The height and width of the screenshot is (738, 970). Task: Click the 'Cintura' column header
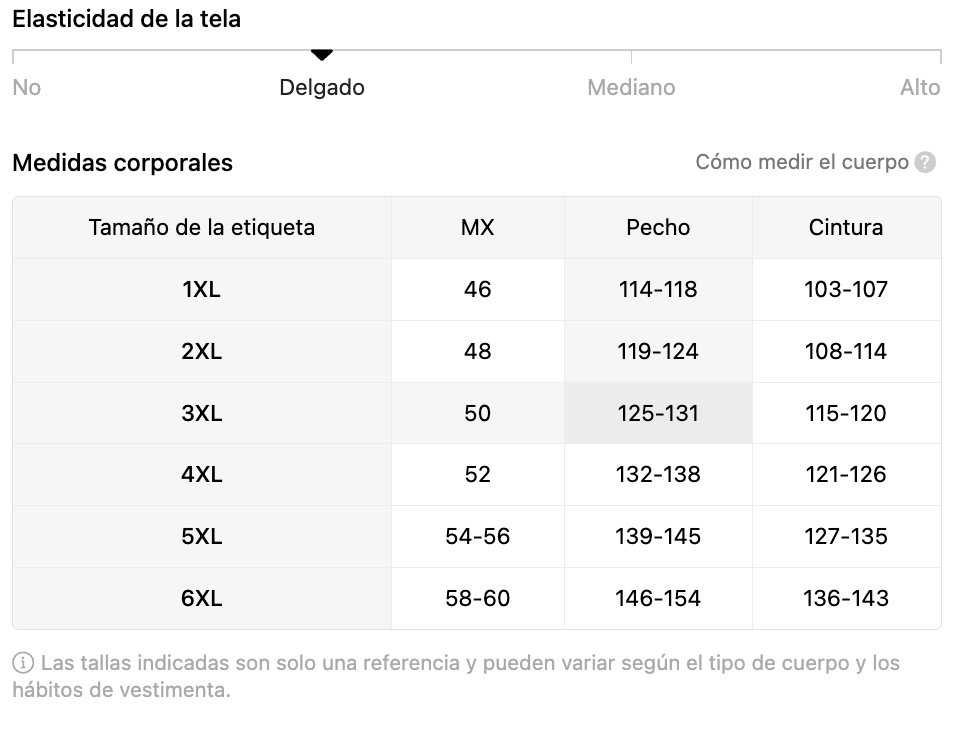(846, 228)
